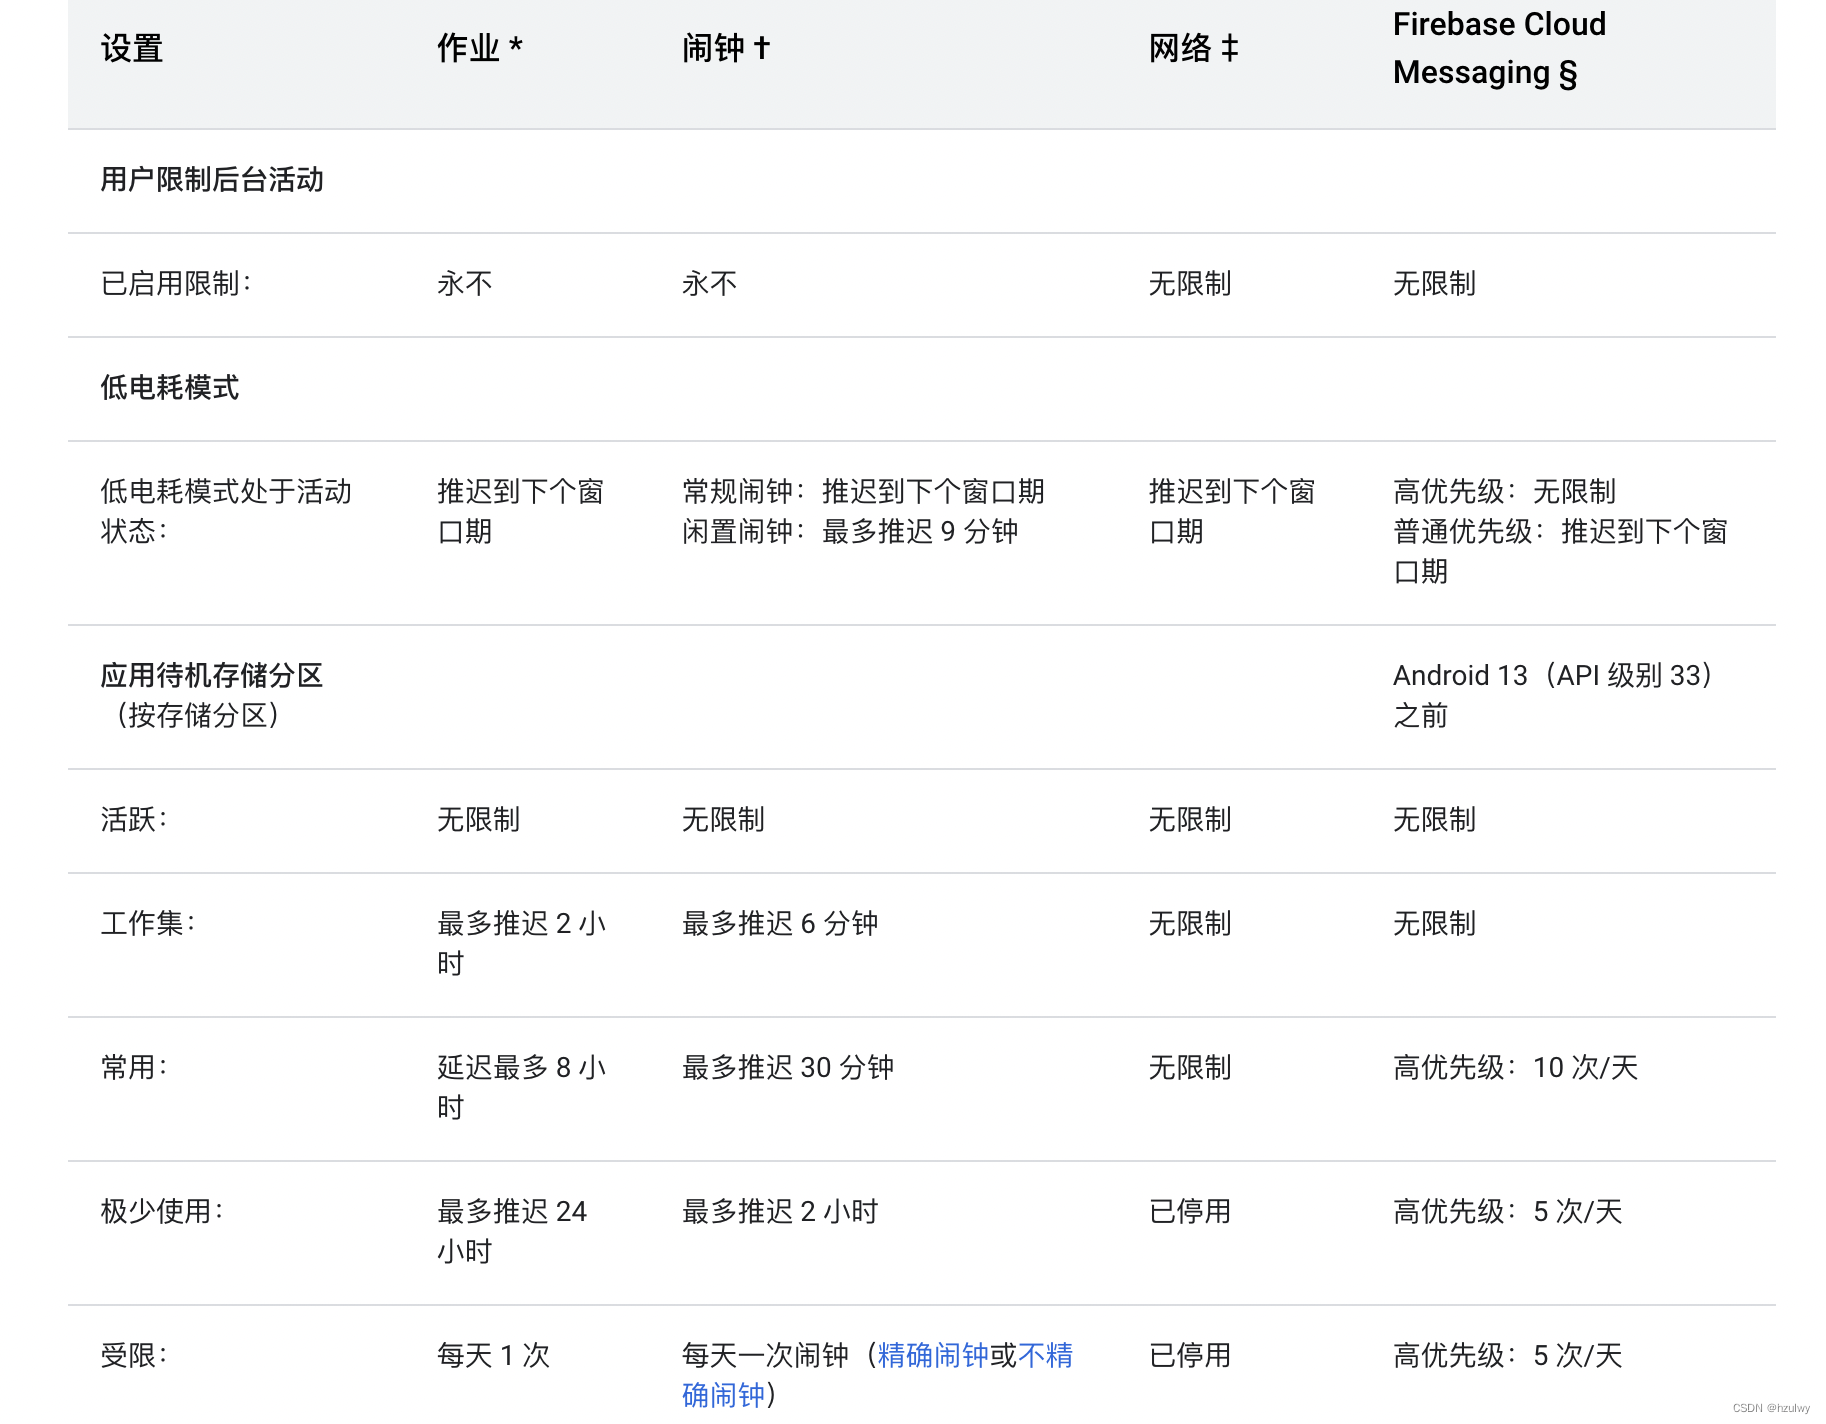This screenshot has width=1826, height=1424.
Task: Click 最多推迟 30 分钟 cell
Action: (x=788, y=1068)
